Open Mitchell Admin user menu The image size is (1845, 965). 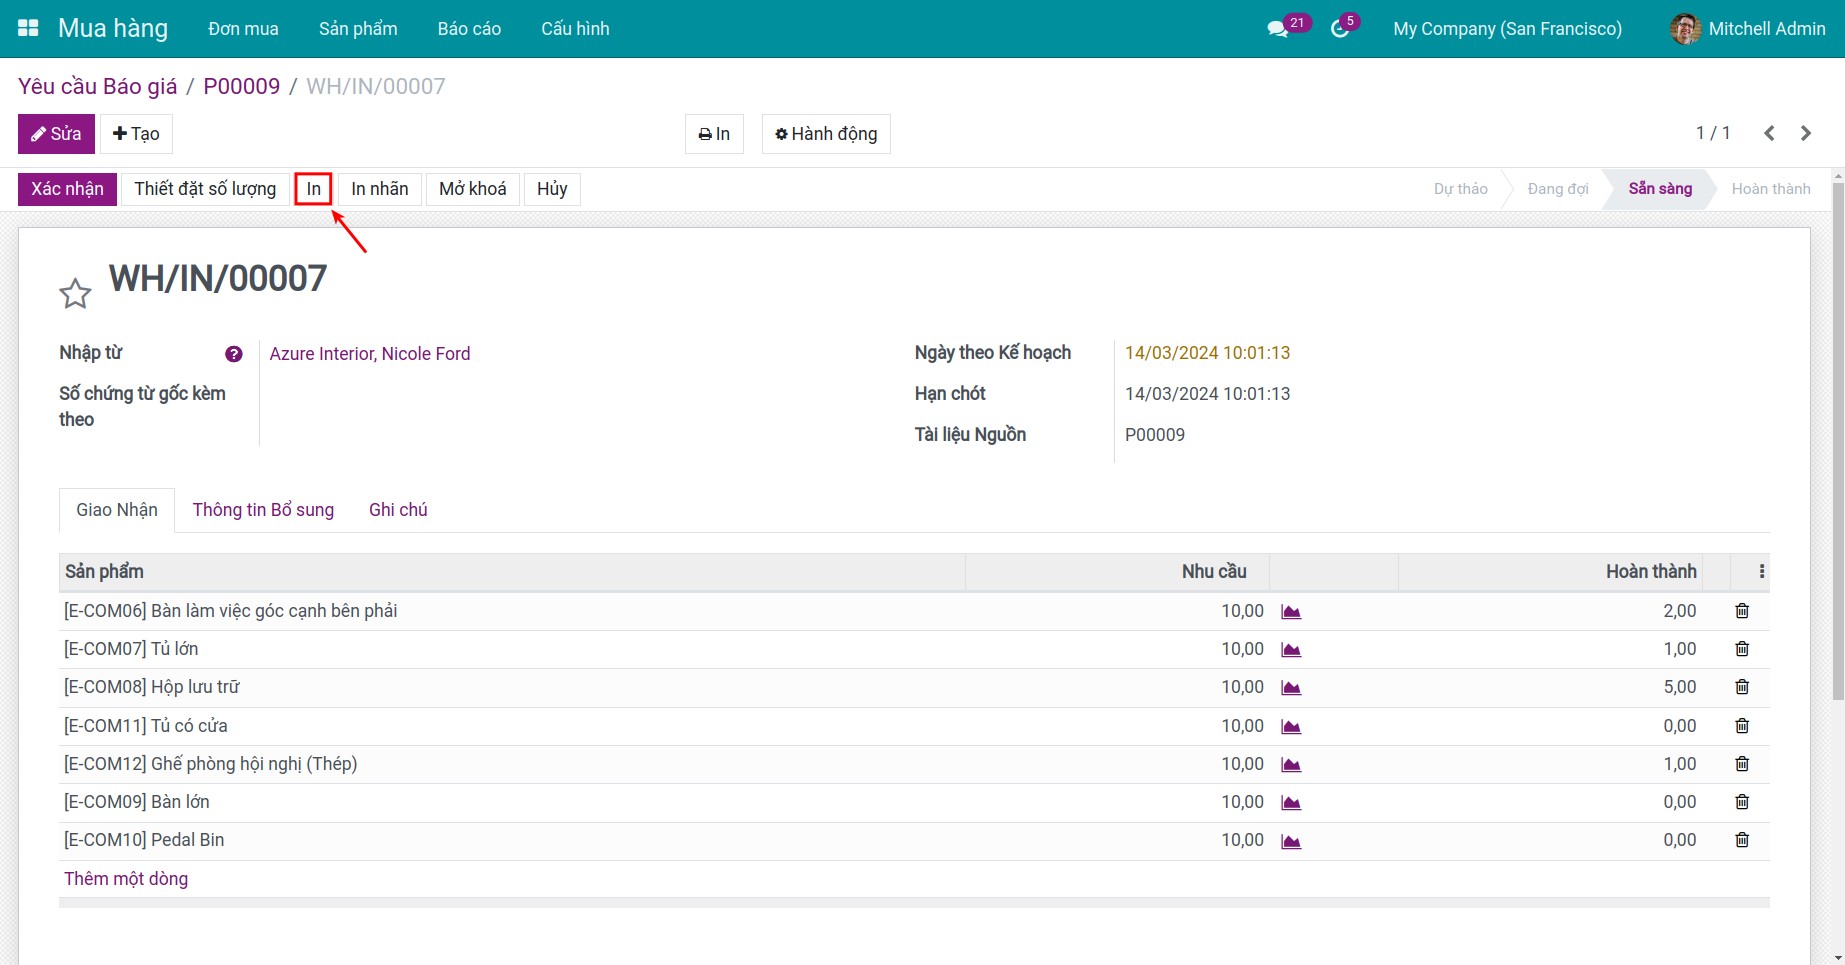[x=1748, y=29]
